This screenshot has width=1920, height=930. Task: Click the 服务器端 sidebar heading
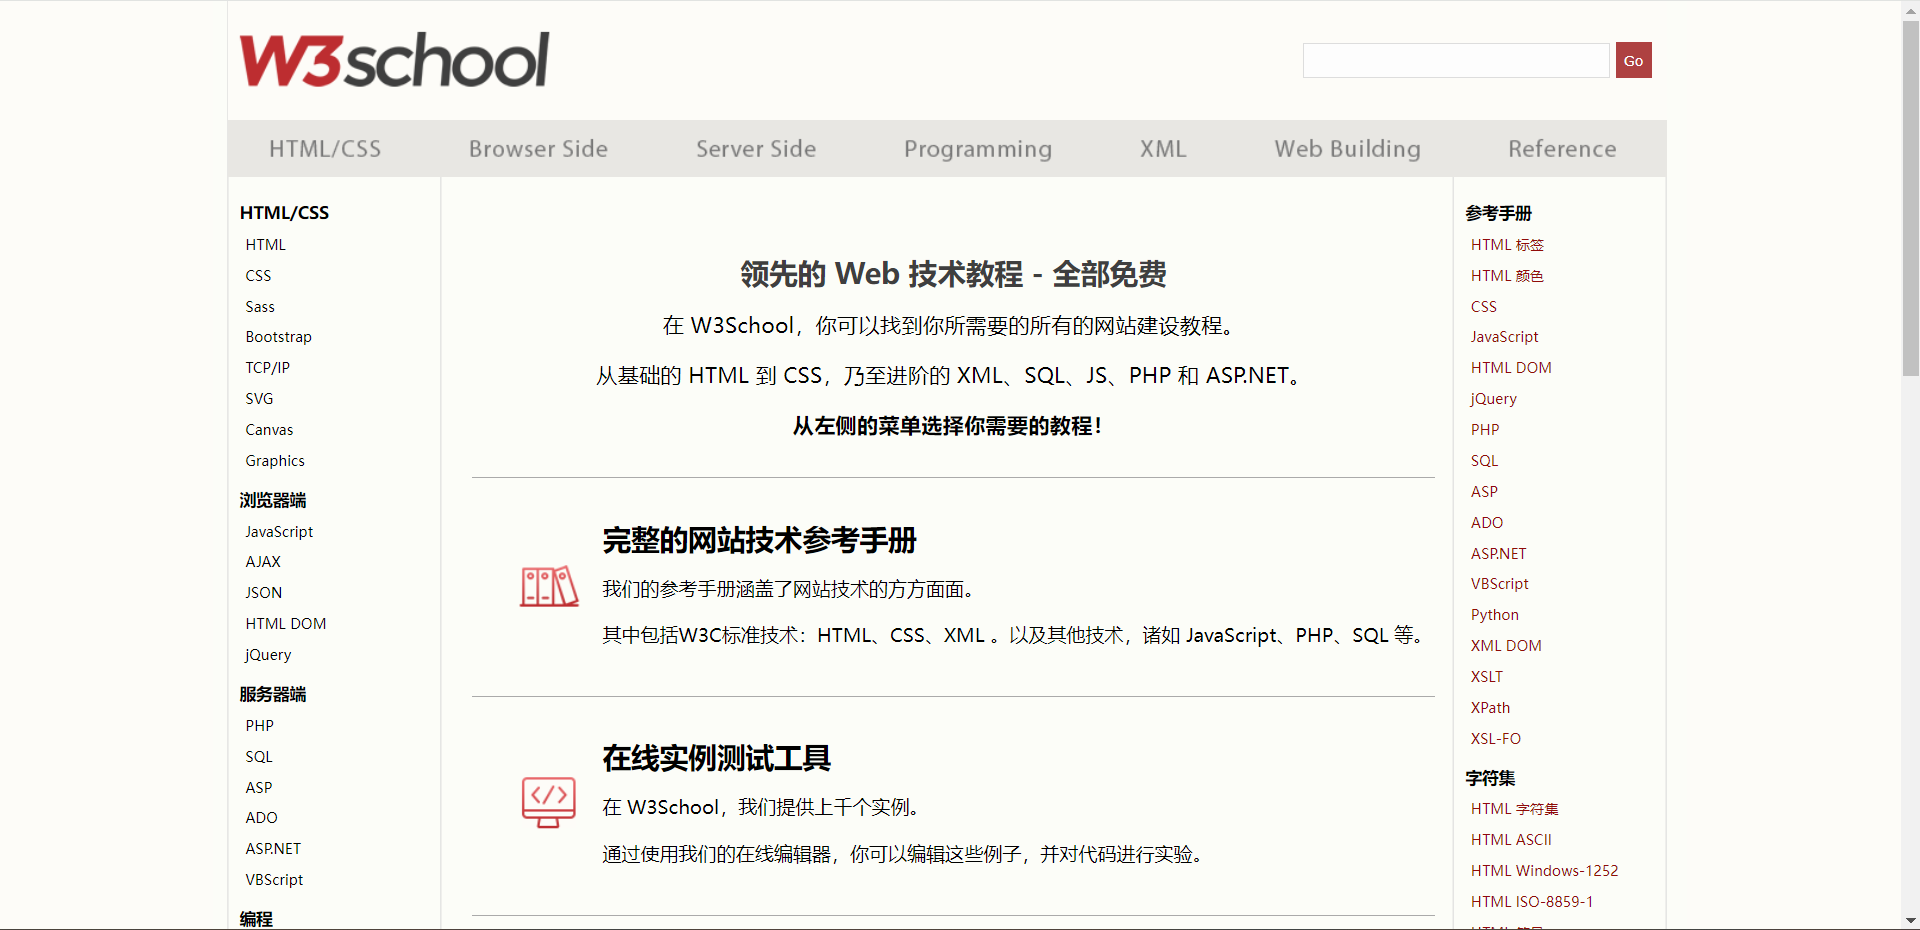[273, 694]
